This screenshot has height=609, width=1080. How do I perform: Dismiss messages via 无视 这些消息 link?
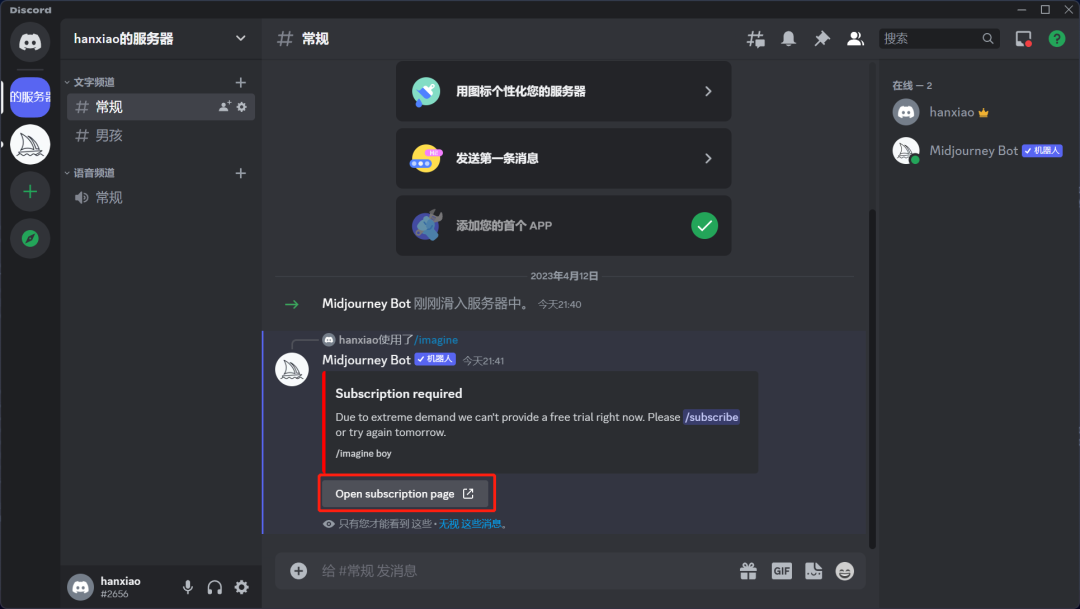tap(470, 524)
